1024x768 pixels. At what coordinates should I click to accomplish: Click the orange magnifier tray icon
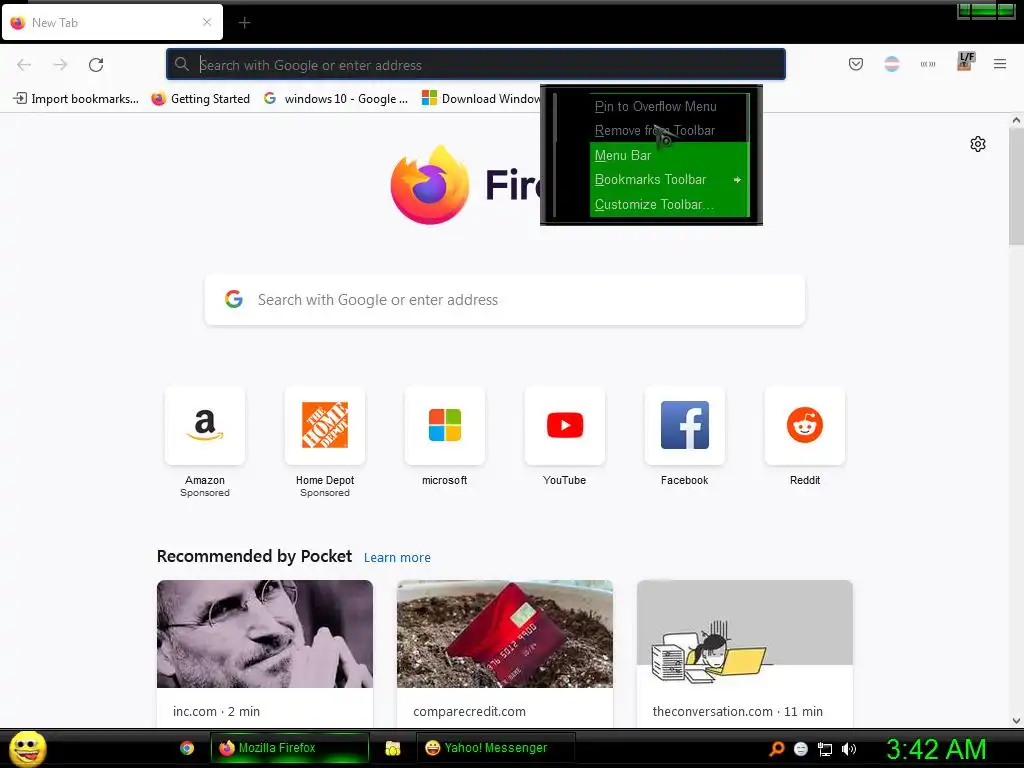(776, 749)
